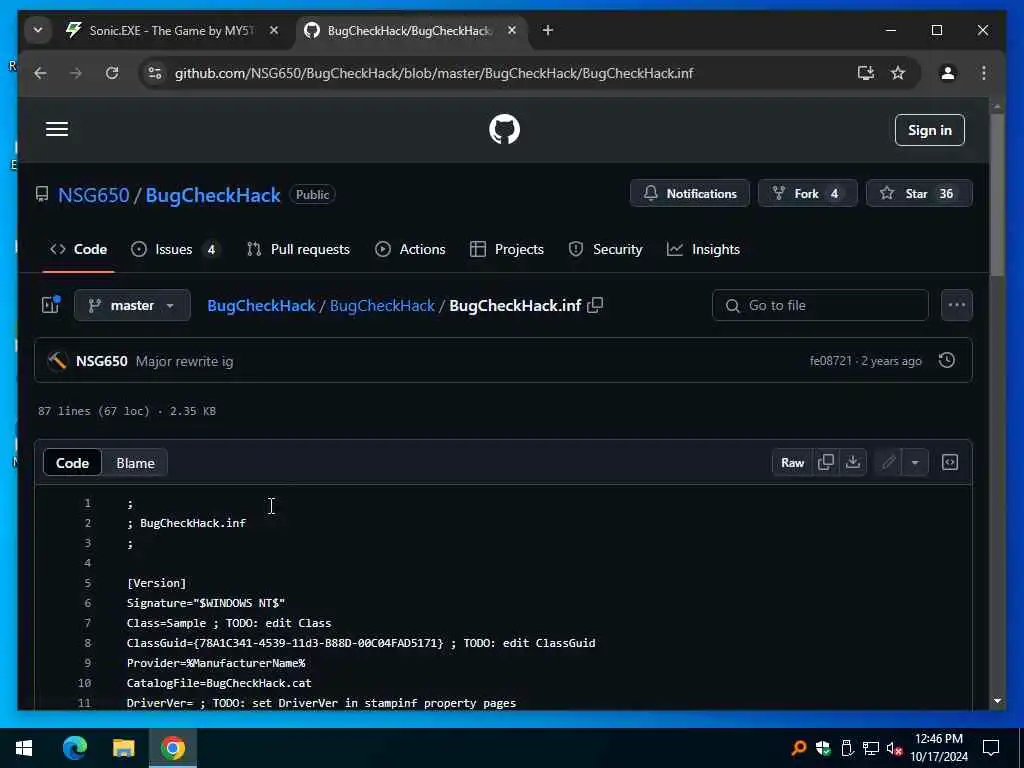Switch to the repository Code tab
This screenshot has width=1024, height=768.
pos(78,249)
